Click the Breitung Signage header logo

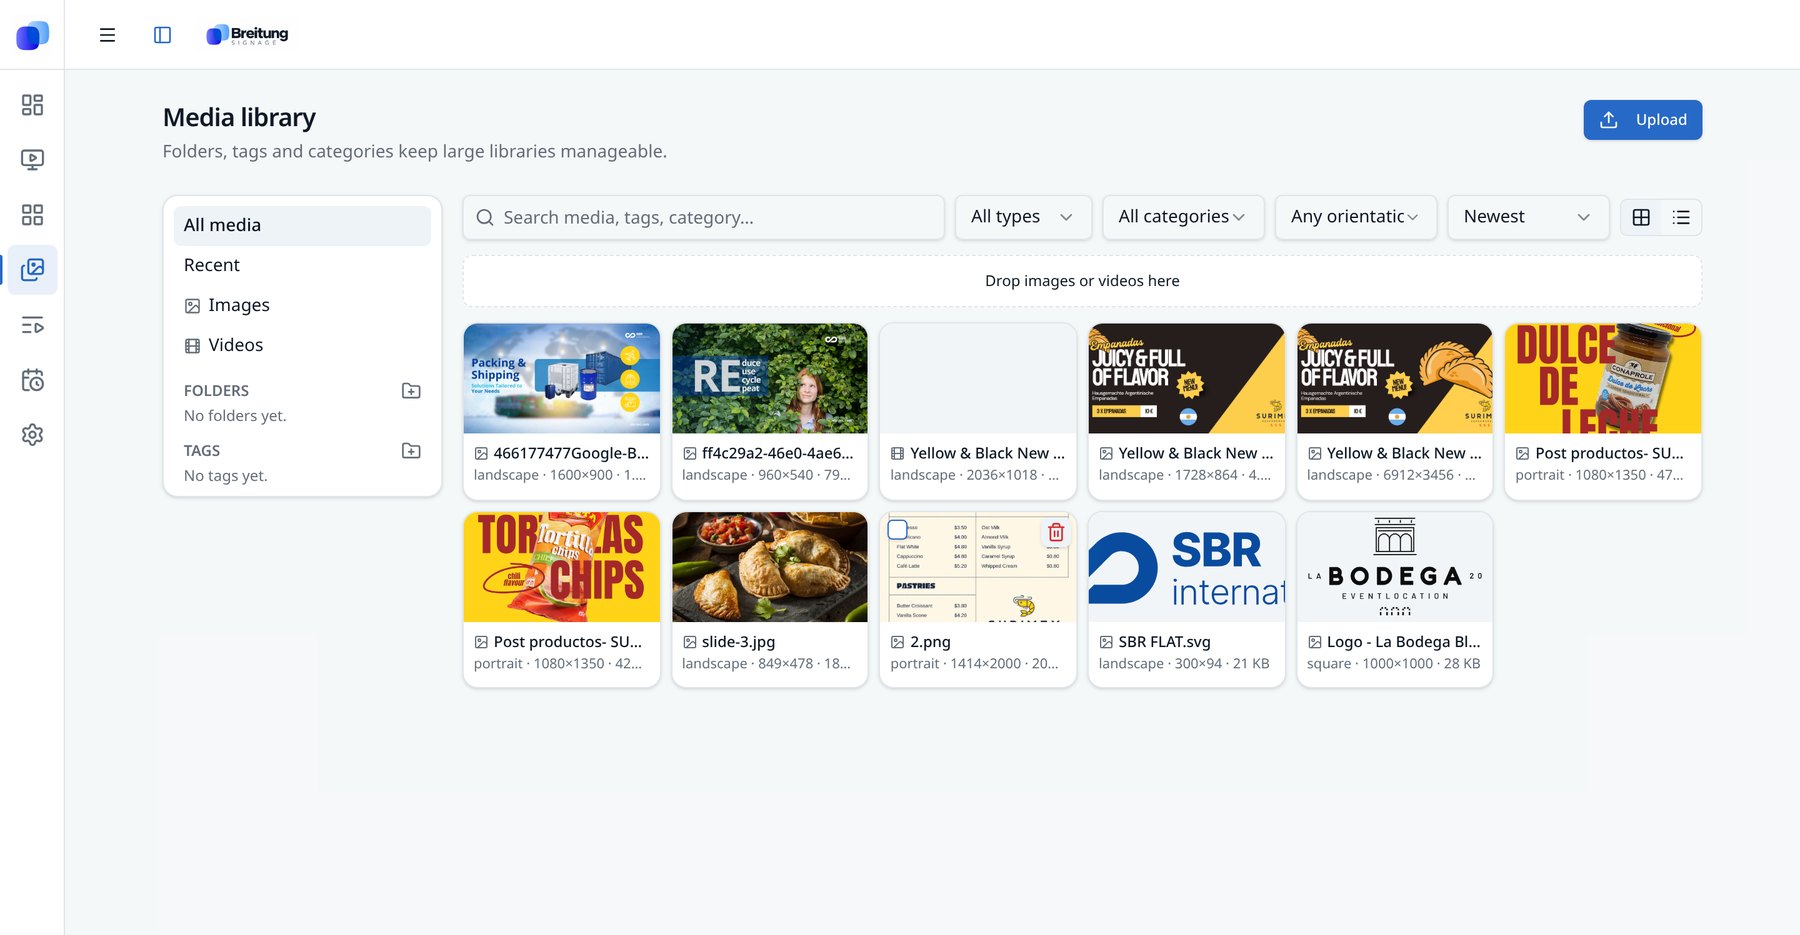click(x=247, y=35)
